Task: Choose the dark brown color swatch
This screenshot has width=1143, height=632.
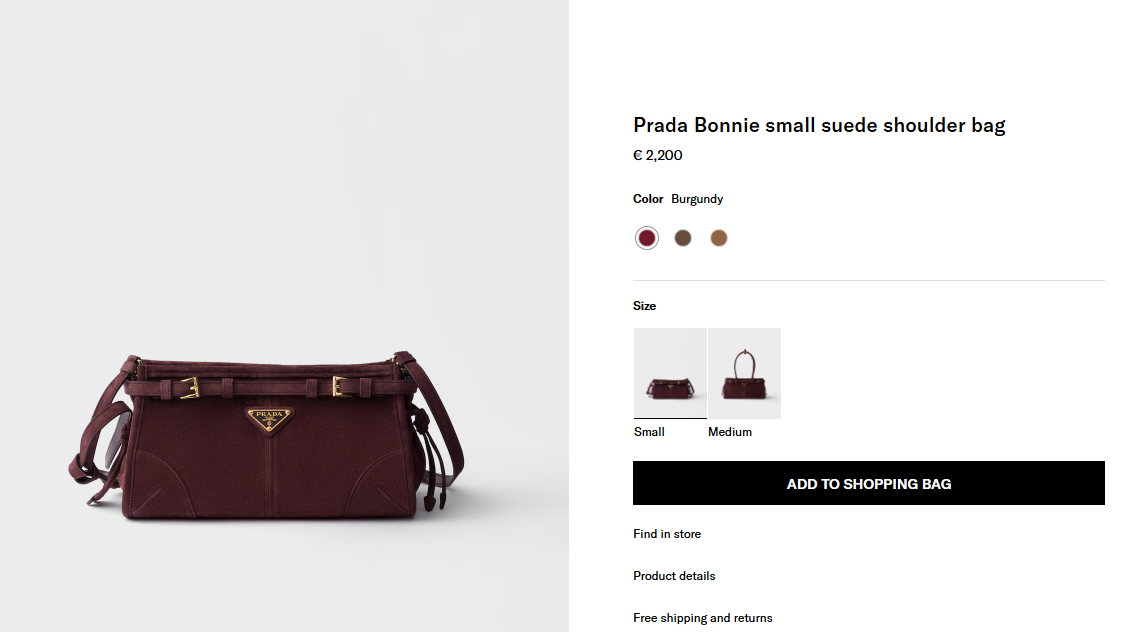Action: (683, 238)
